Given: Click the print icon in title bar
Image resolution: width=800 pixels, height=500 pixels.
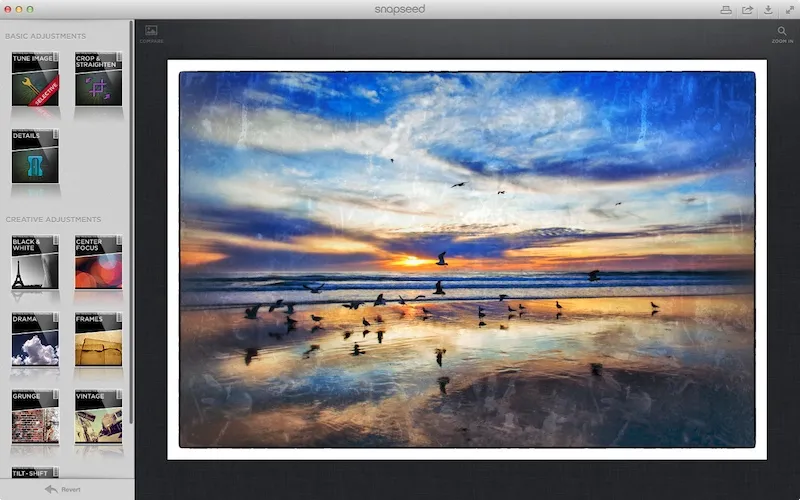Looking at the screenshot, I should click(x=726, y=9).
